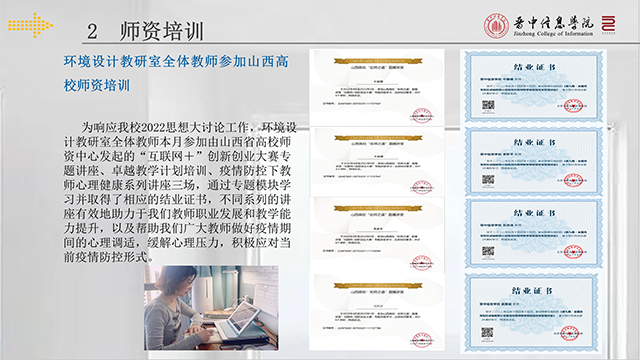Click line starting "间的心理调适，缓解心理压力"
Screen dimensions: 640x360
coord(177,243)
